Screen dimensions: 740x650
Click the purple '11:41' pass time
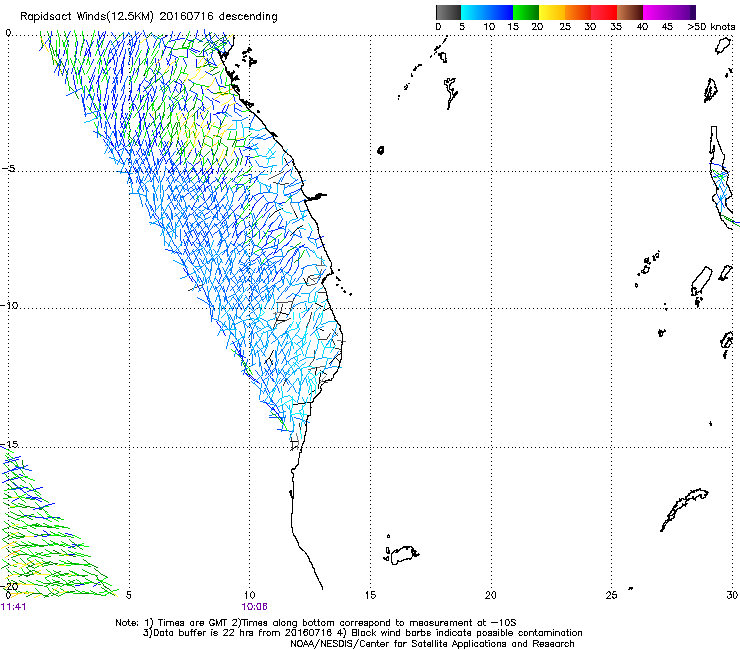click(14, 607)
